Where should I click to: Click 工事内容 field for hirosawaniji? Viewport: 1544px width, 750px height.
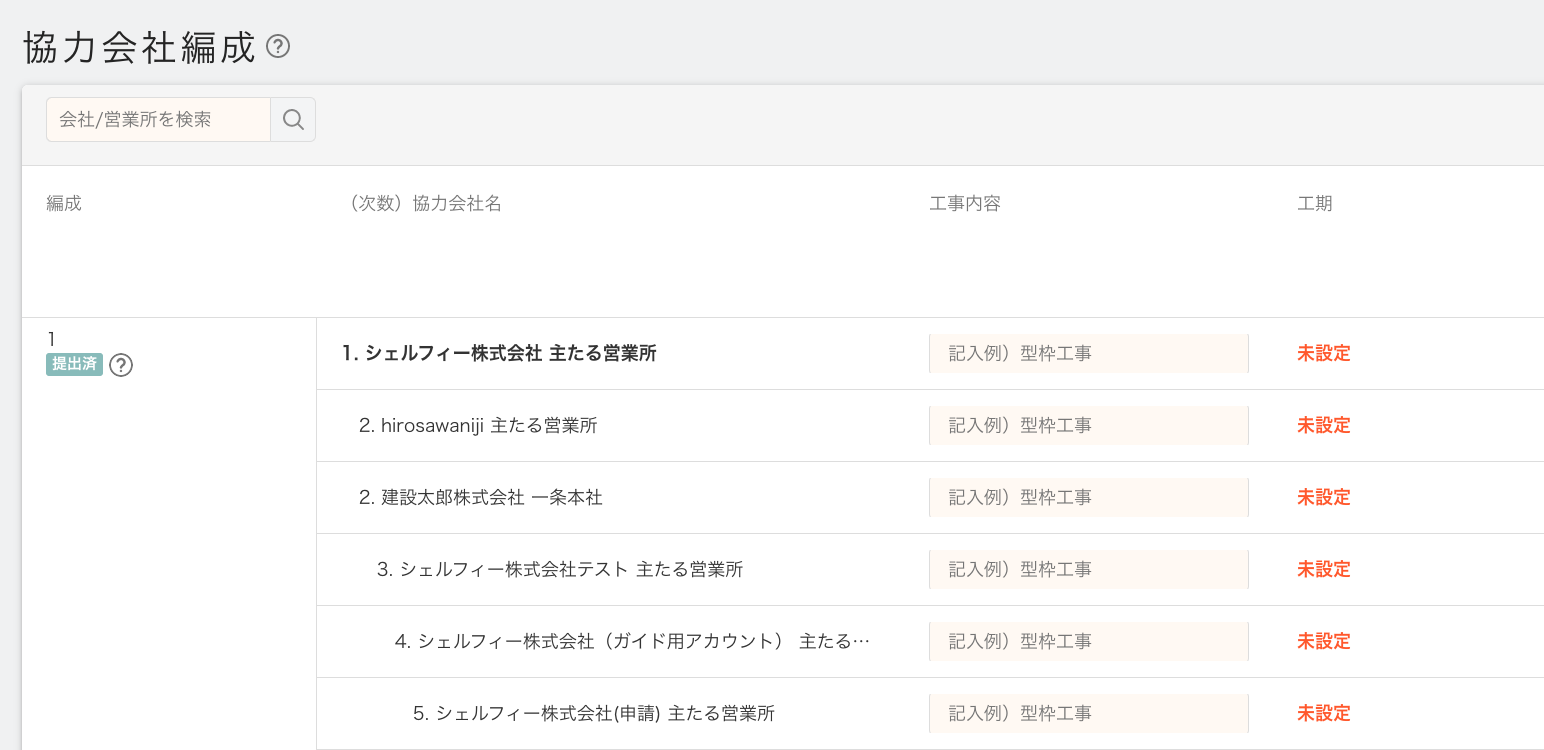tap(1088, 425)
